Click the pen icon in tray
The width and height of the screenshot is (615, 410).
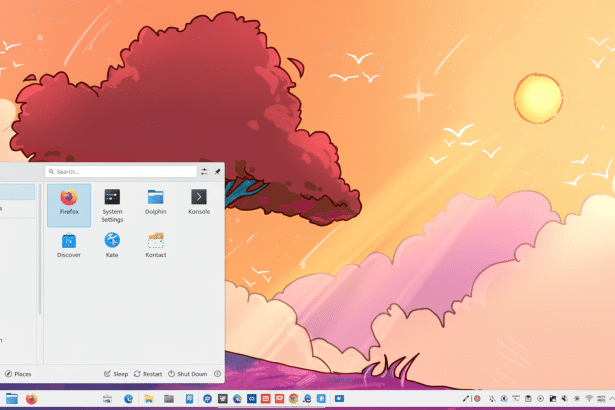(466, 399)
